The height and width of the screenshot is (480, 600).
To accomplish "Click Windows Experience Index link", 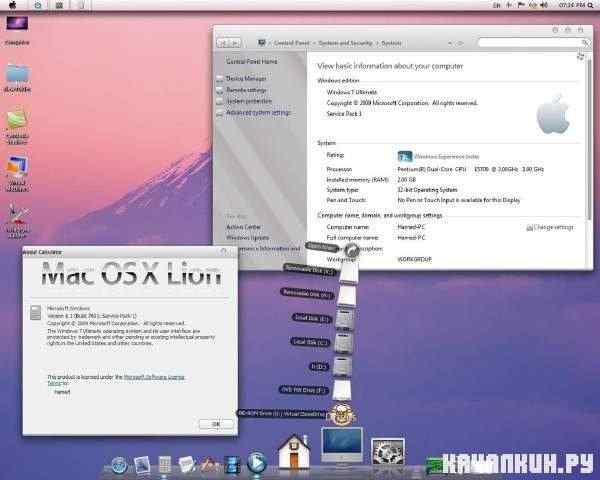I will coord(447,157).
